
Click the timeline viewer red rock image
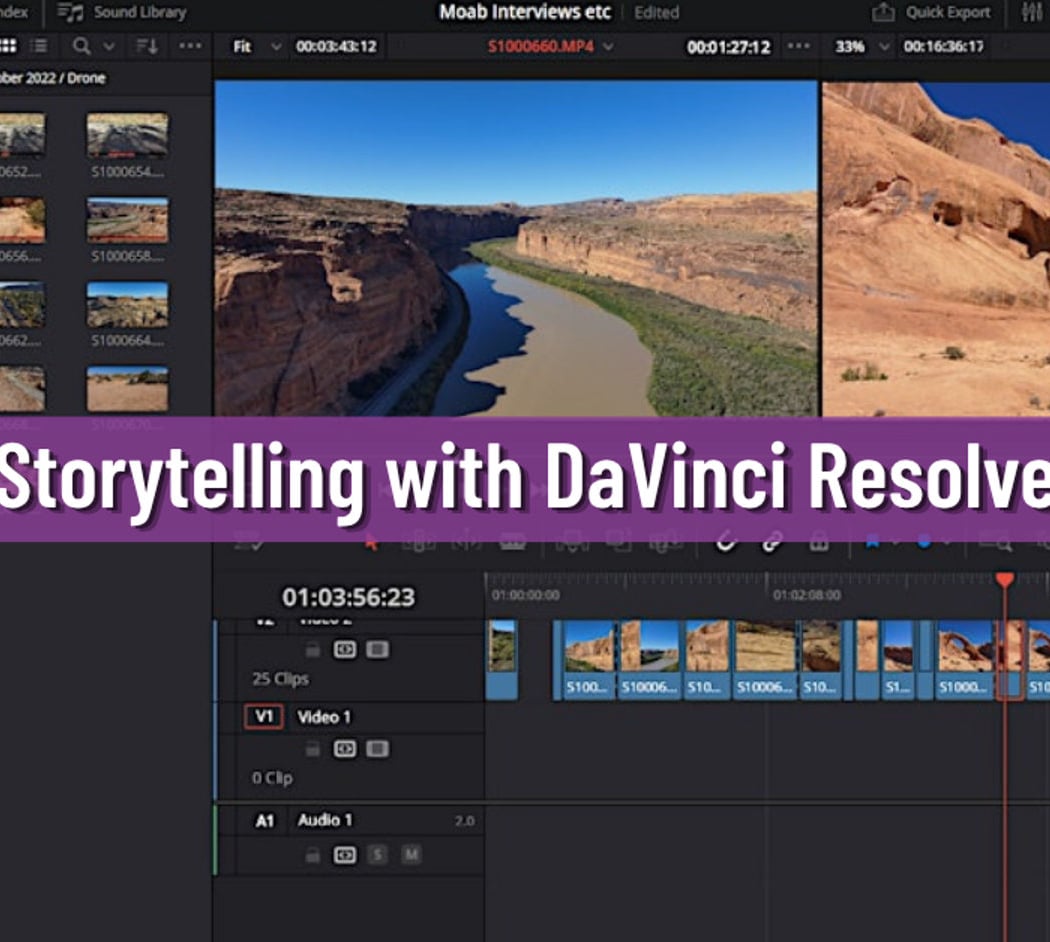tap(935, 248)
